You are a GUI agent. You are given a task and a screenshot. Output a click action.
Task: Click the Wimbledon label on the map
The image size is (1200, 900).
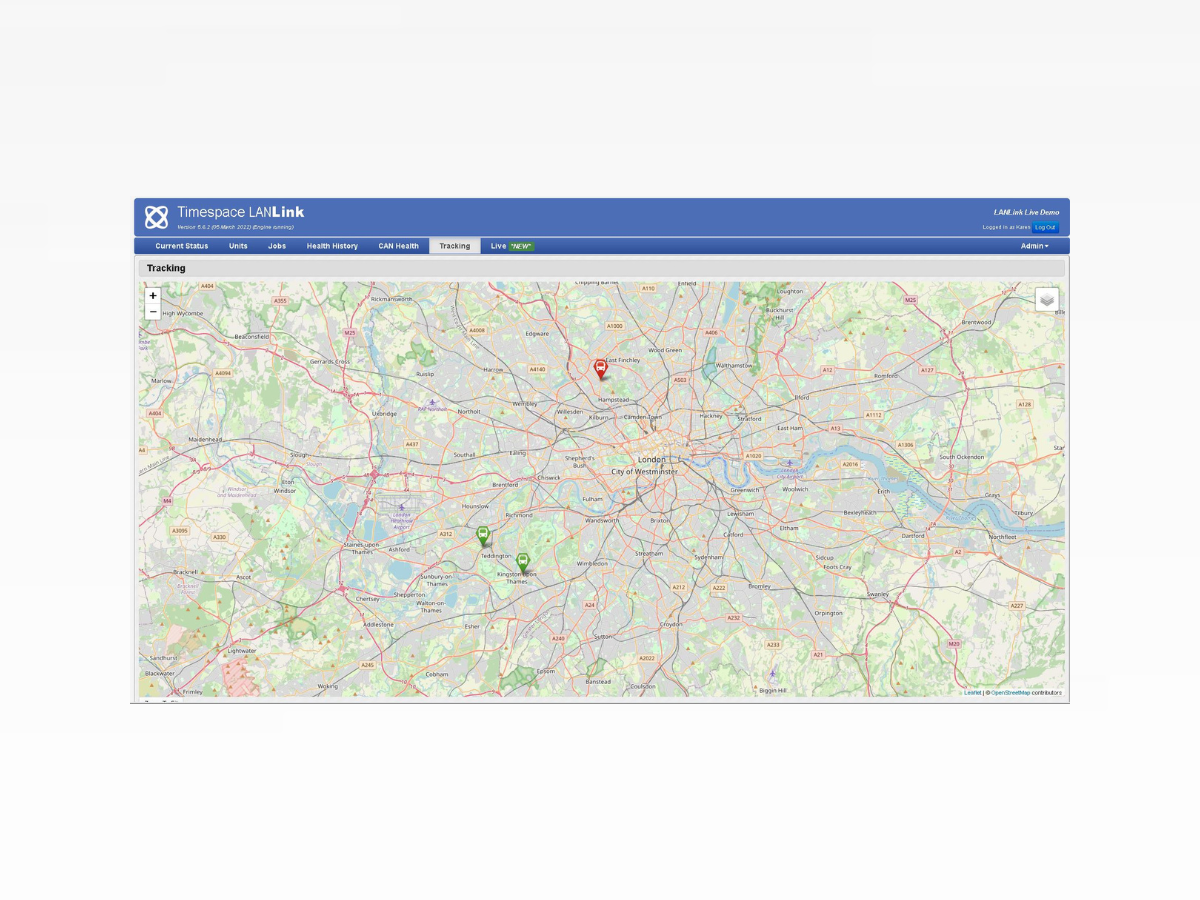click(x=592, y=563)
